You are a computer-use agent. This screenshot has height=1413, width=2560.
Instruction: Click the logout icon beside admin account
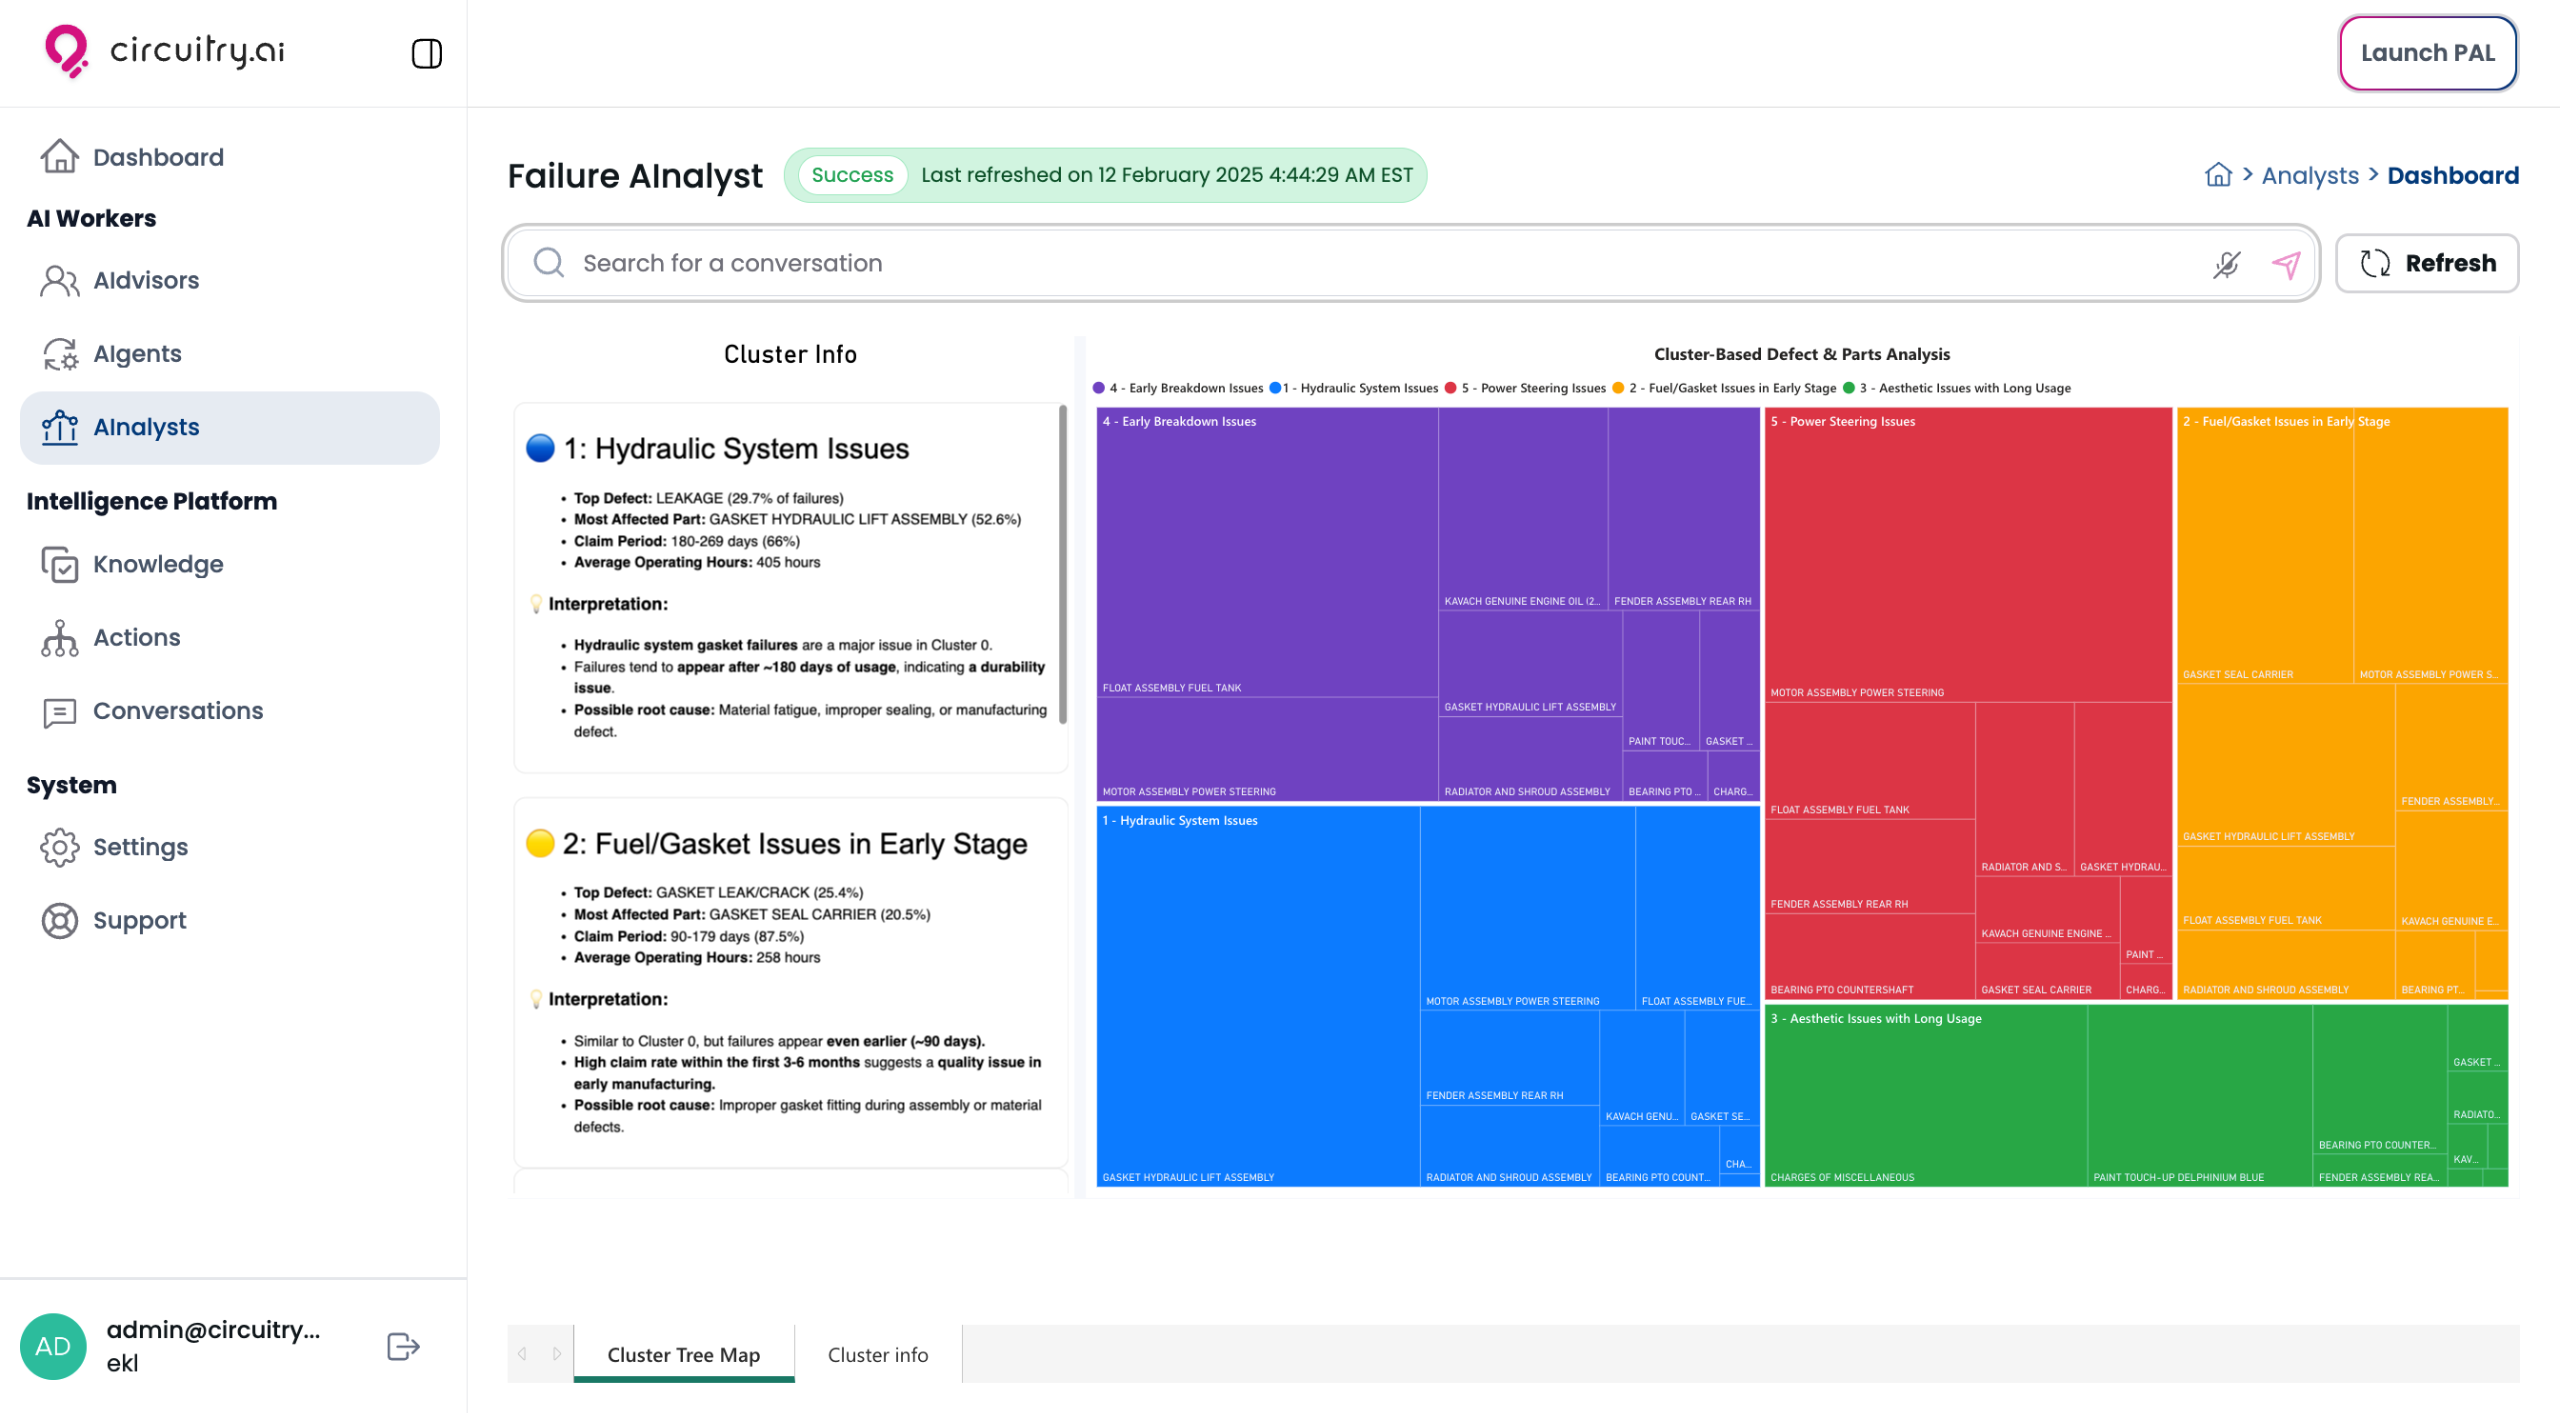(402, 1346)
